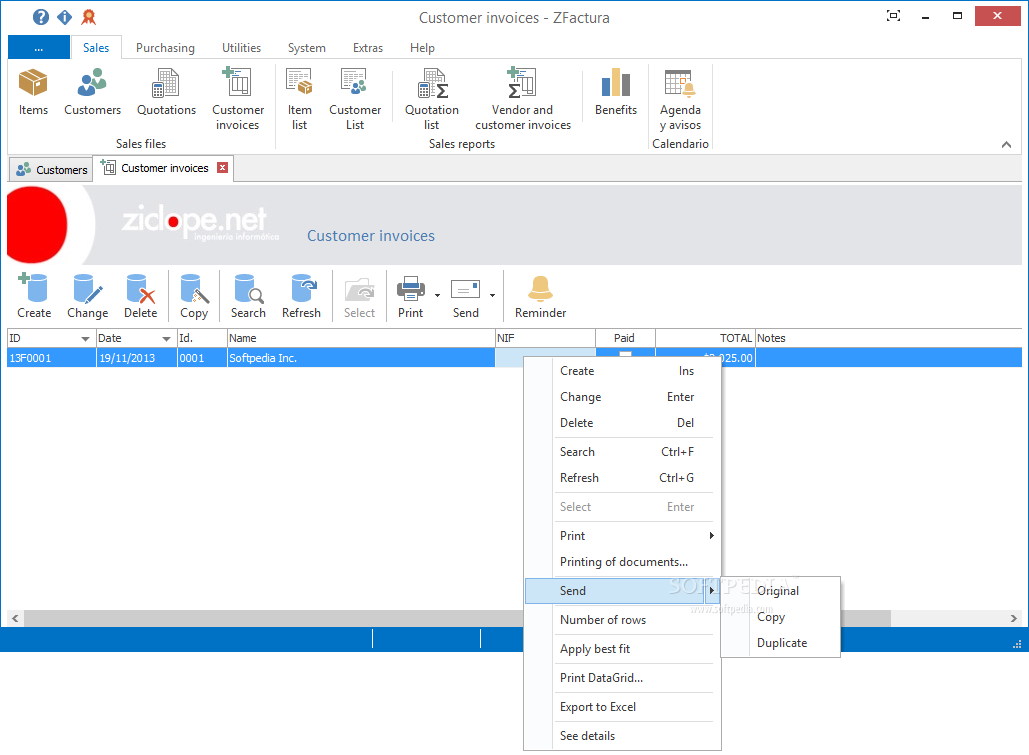Choose Printing of documents in context menu
This screenshot has height=755, width=1029.
pos(622,562)
